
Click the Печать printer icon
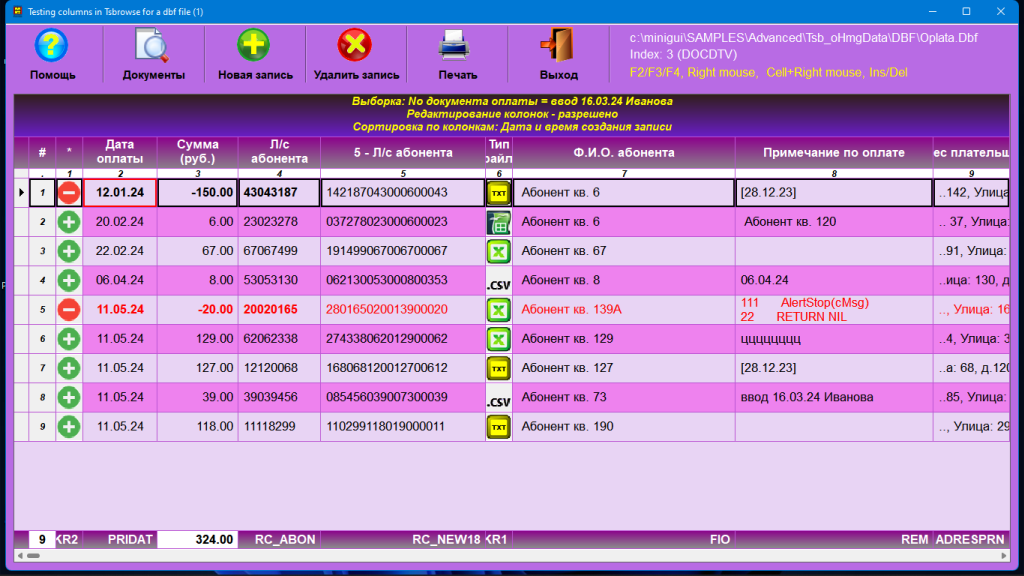click(x=454, y=46)
